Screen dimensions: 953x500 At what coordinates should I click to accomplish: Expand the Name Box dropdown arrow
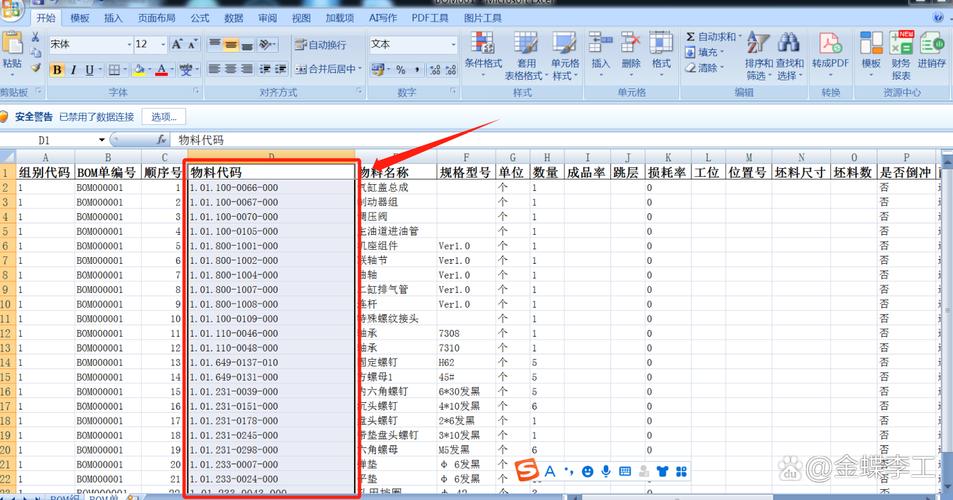coord(102,140)
